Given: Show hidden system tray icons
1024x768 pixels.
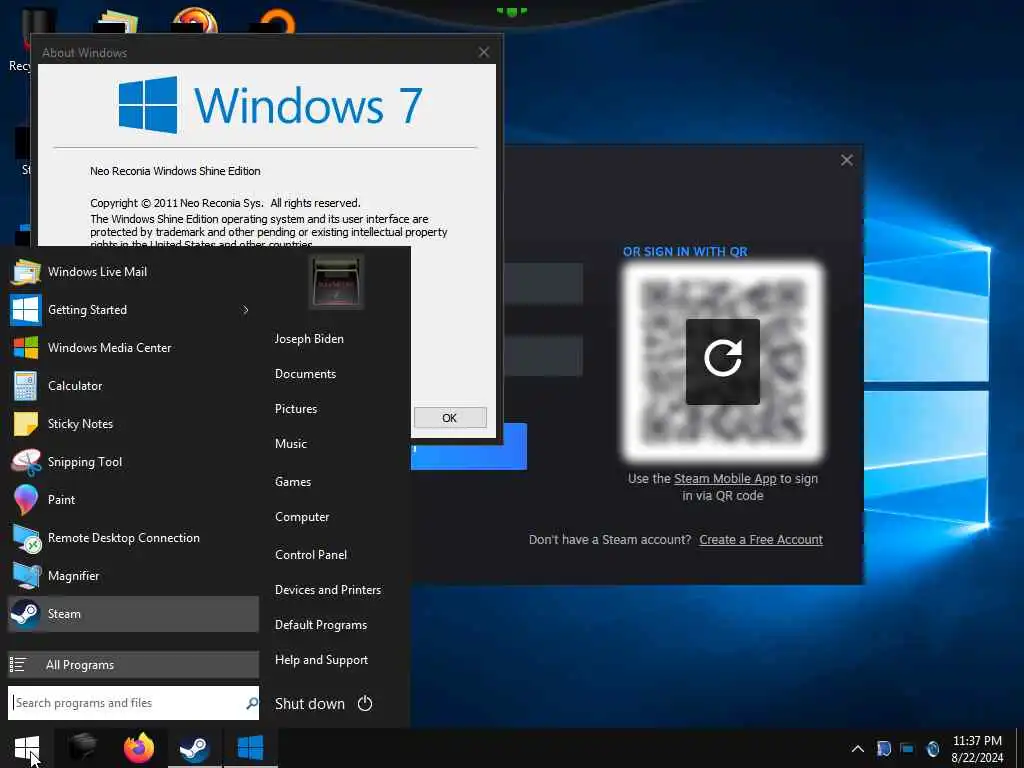Looking at the screenshot, I should (x=858, y=749).
